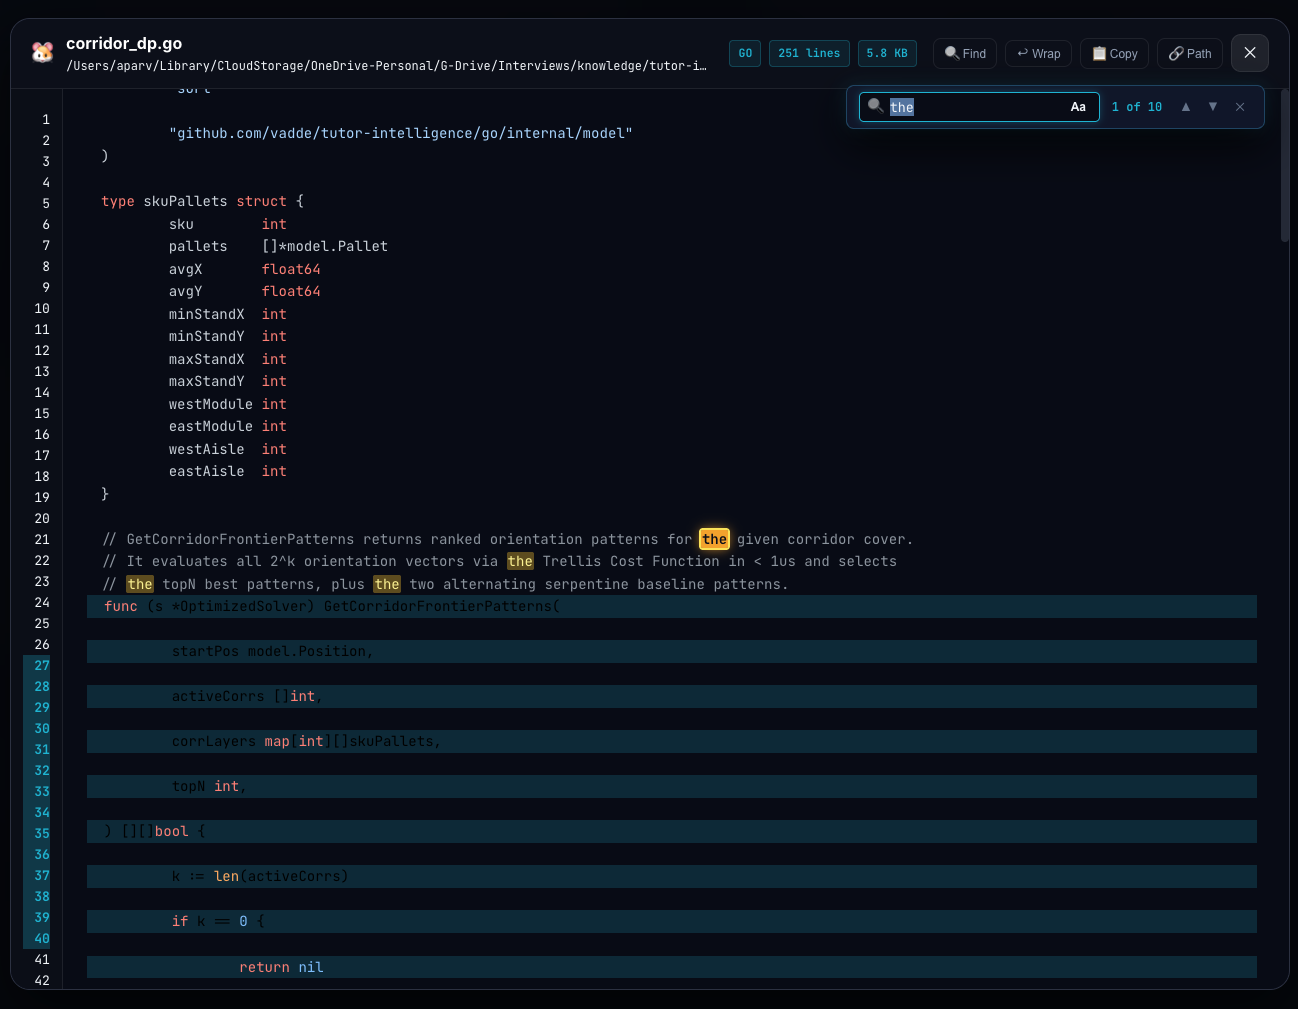The height and width of the screenshot is (1009, 1298).
Task: Click the '1 of 10' match counter
Action: tap(1137, 107)
